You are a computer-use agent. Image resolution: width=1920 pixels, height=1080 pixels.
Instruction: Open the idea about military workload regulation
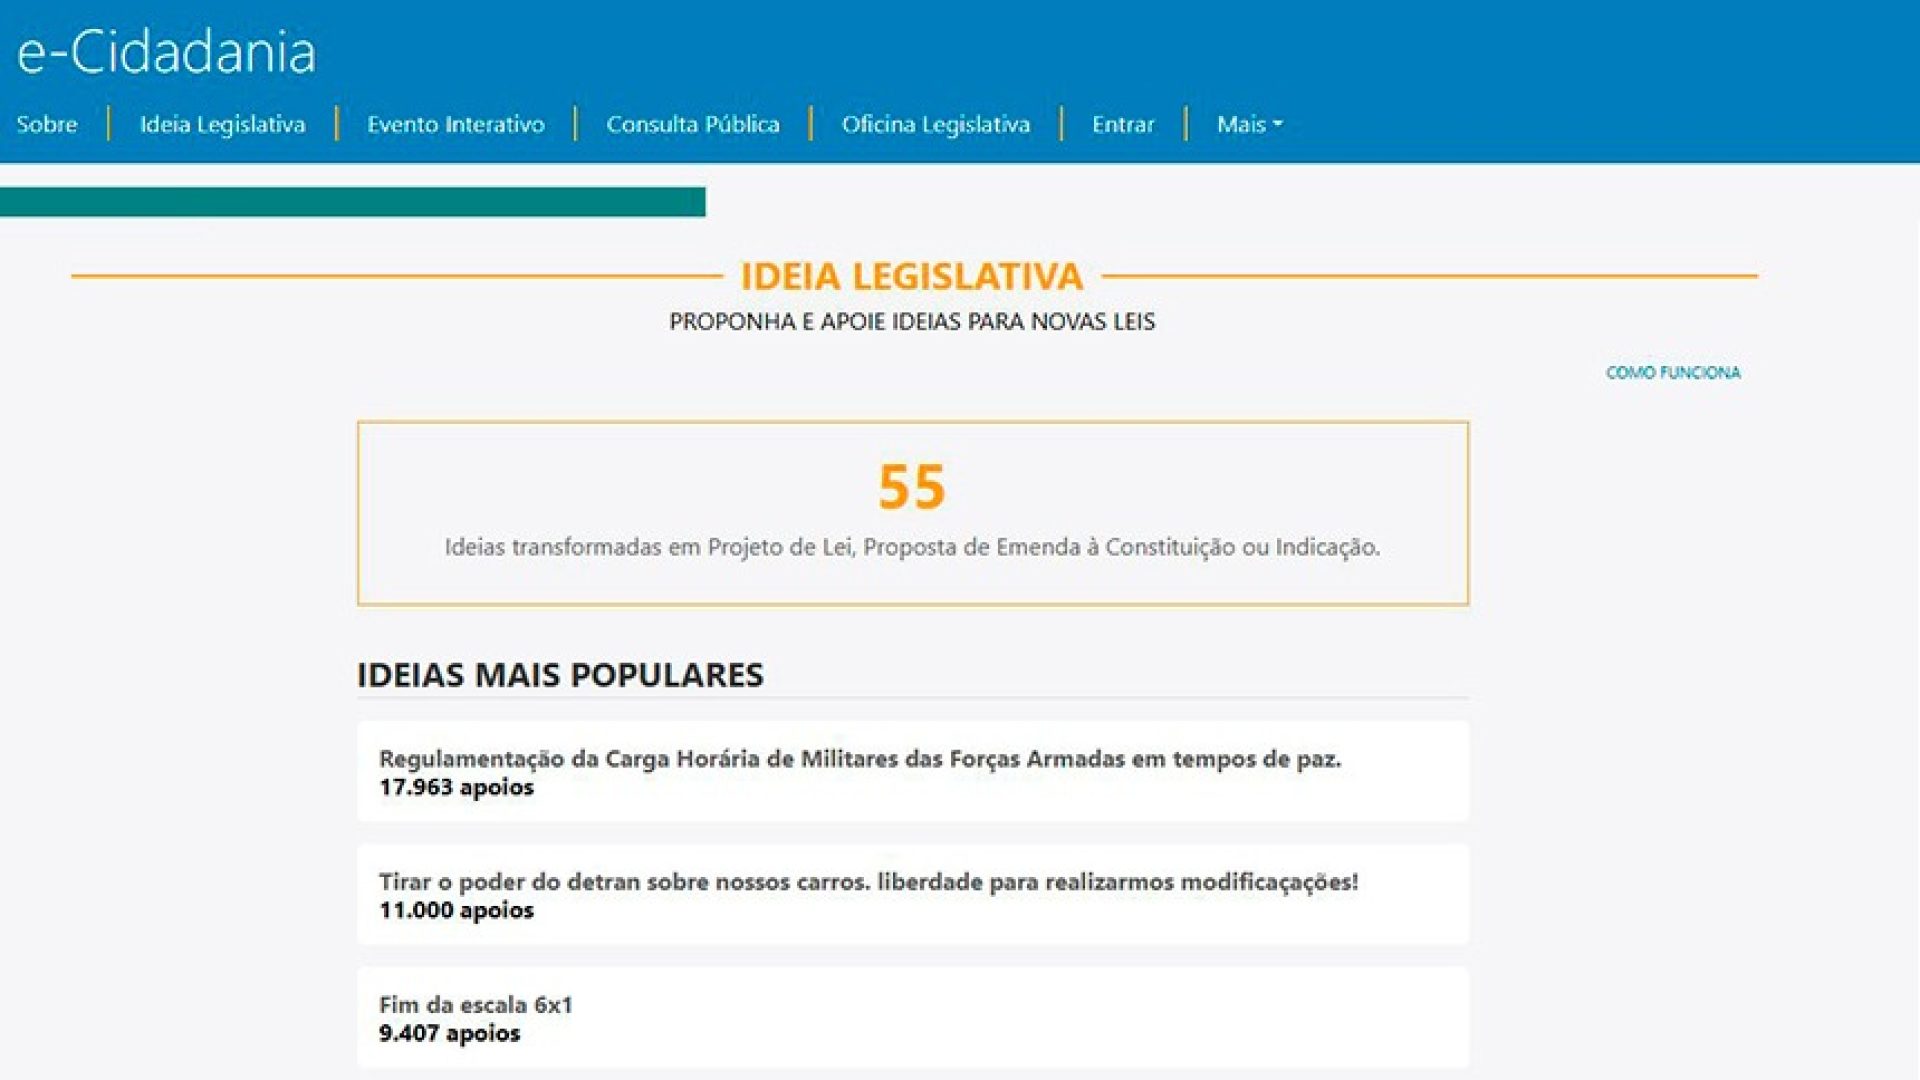pos(862,758)
